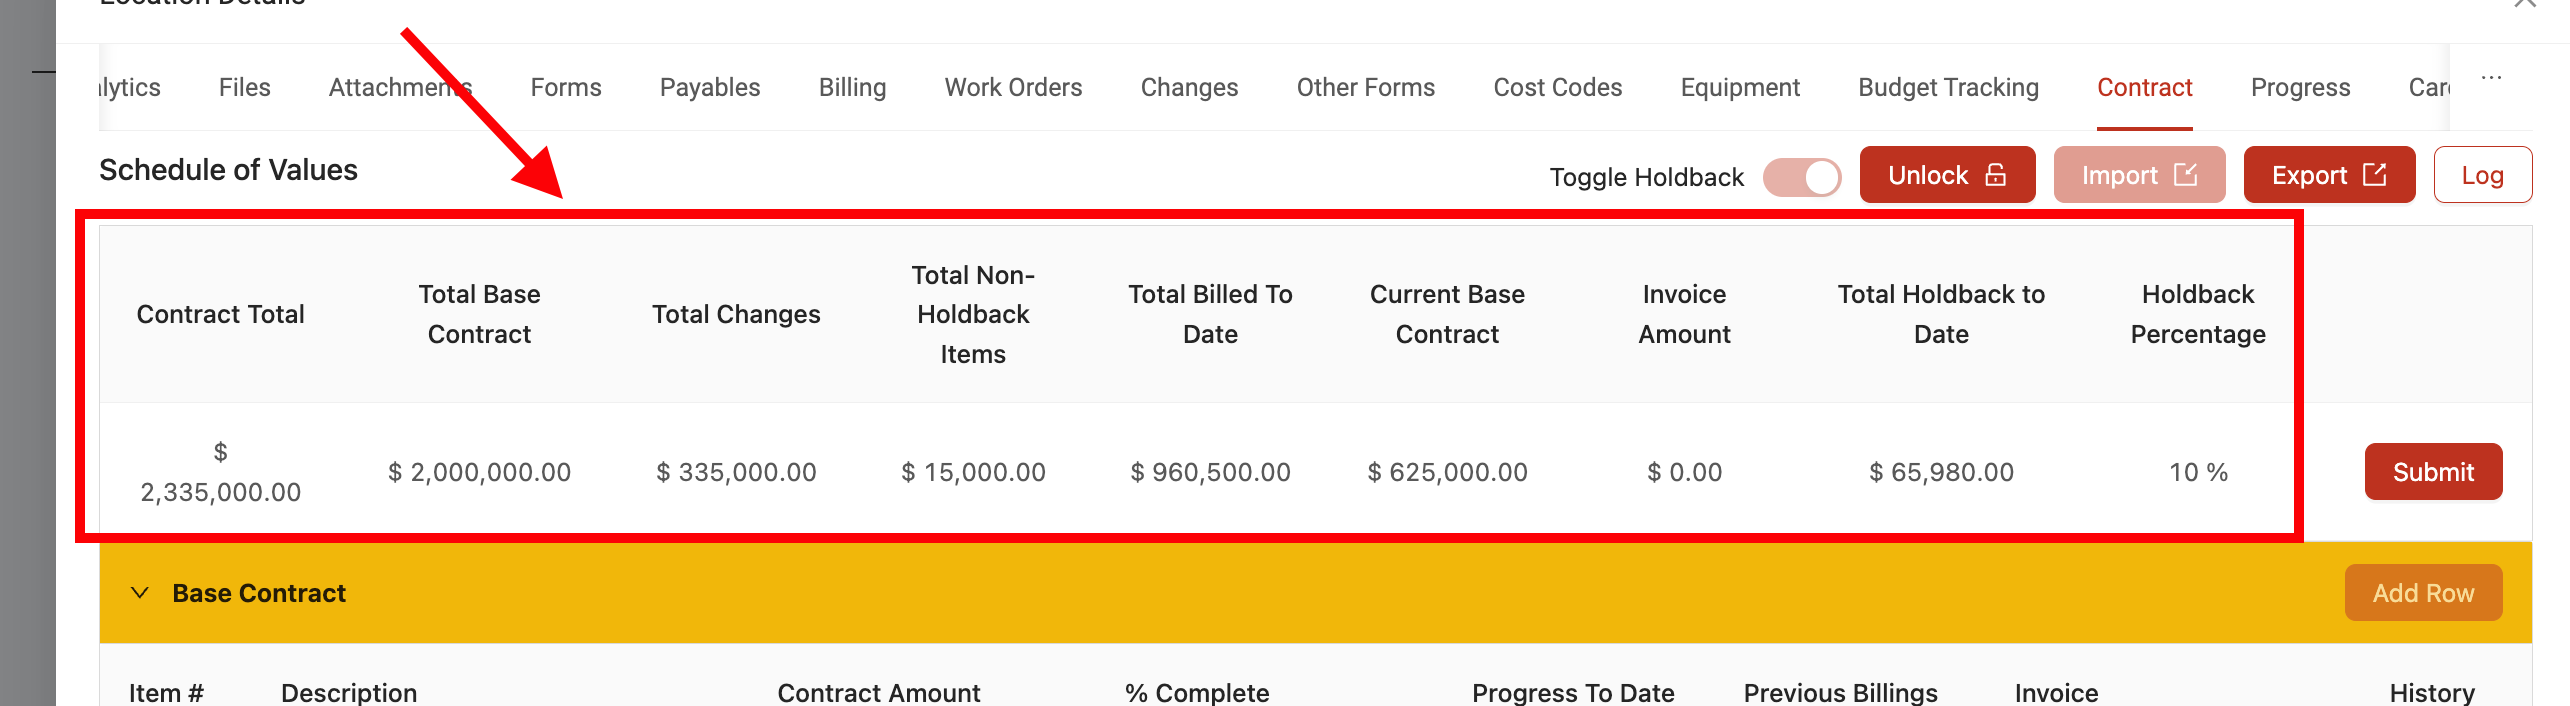Open the tabs overflow ellipsis menu
The height and width of the screenshot is (706, 2570).
[2491, 78]
